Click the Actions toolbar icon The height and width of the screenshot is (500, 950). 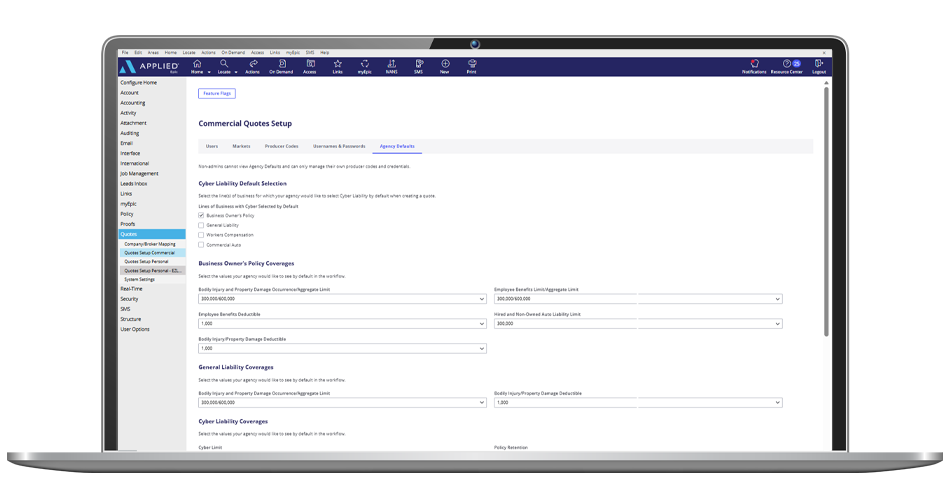(252, 65)
